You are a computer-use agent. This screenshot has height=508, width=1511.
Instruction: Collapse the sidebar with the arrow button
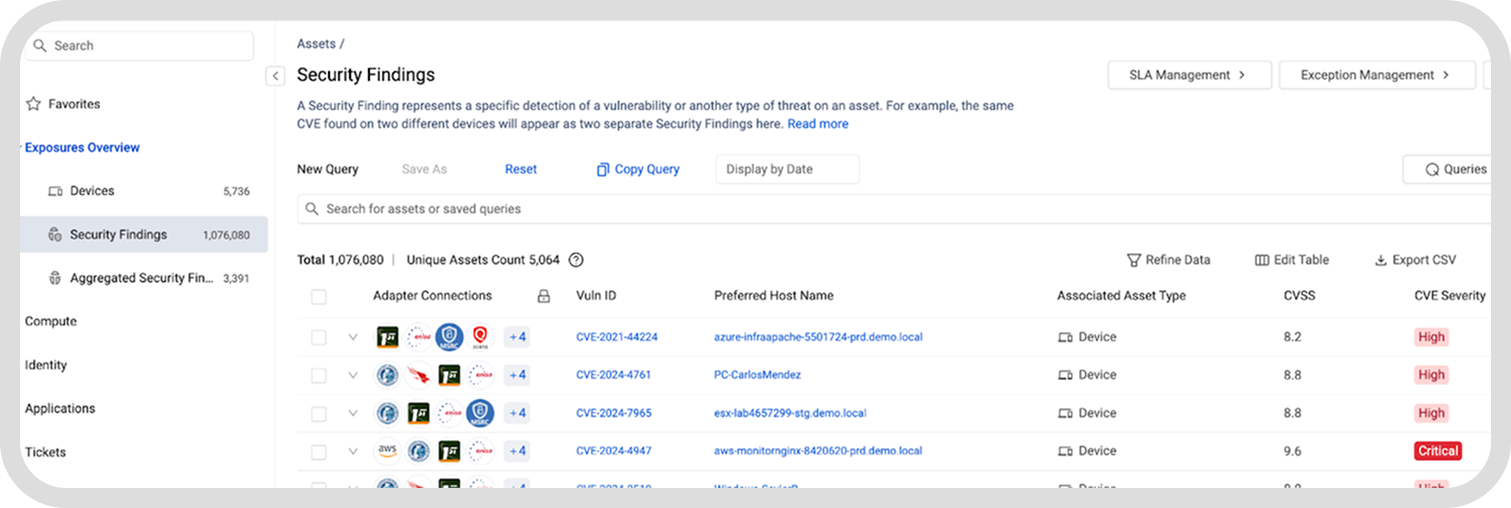click(275, 76)
